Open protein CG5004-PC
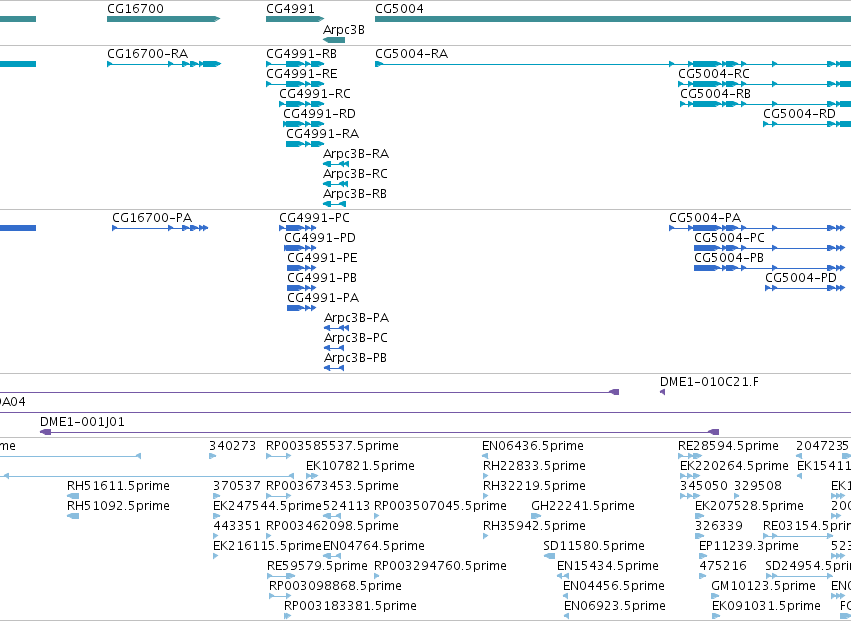This screenshot has height=621, width=851. pyautogui.click(x=729, y=238)
